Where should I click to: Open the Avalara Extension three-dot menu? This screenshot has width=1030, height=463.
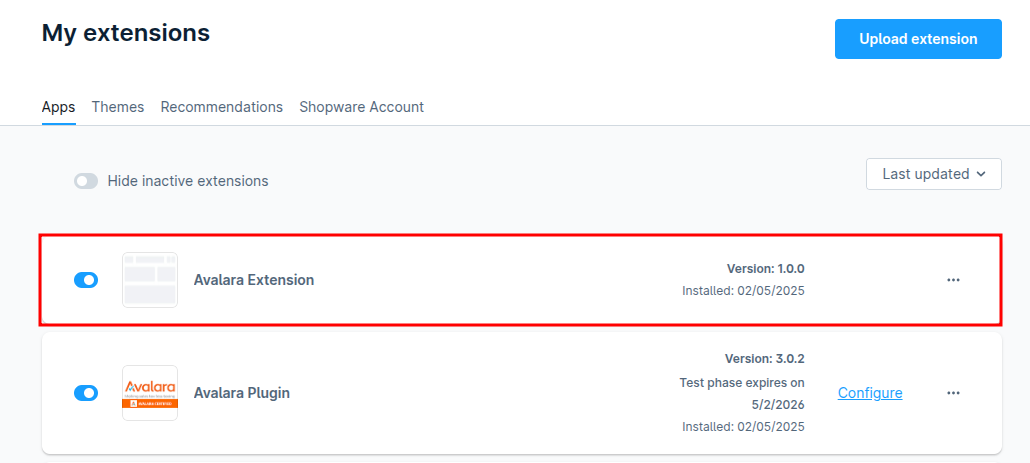click(953, 280)
